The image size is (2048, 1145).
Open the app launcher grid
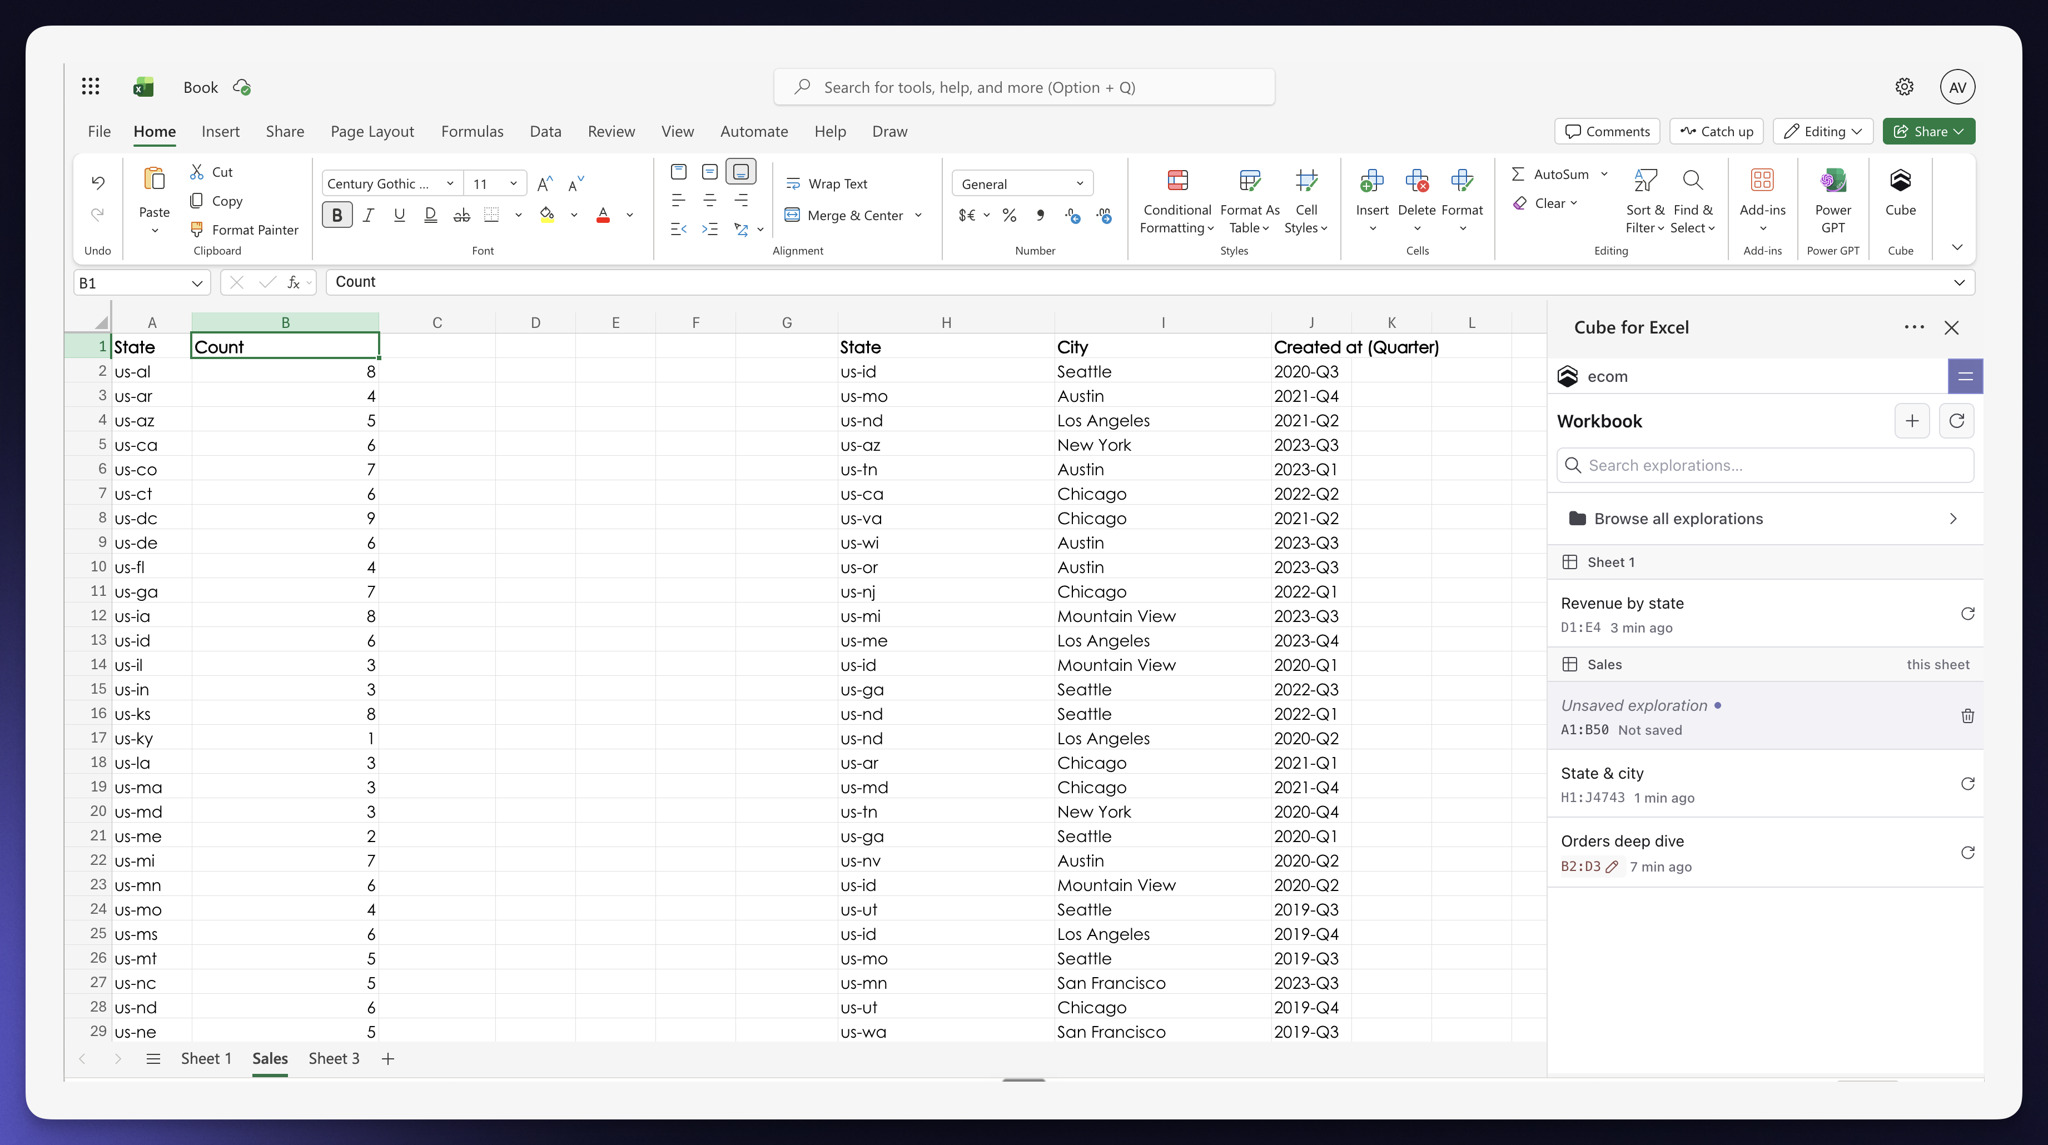click(91, 87)
